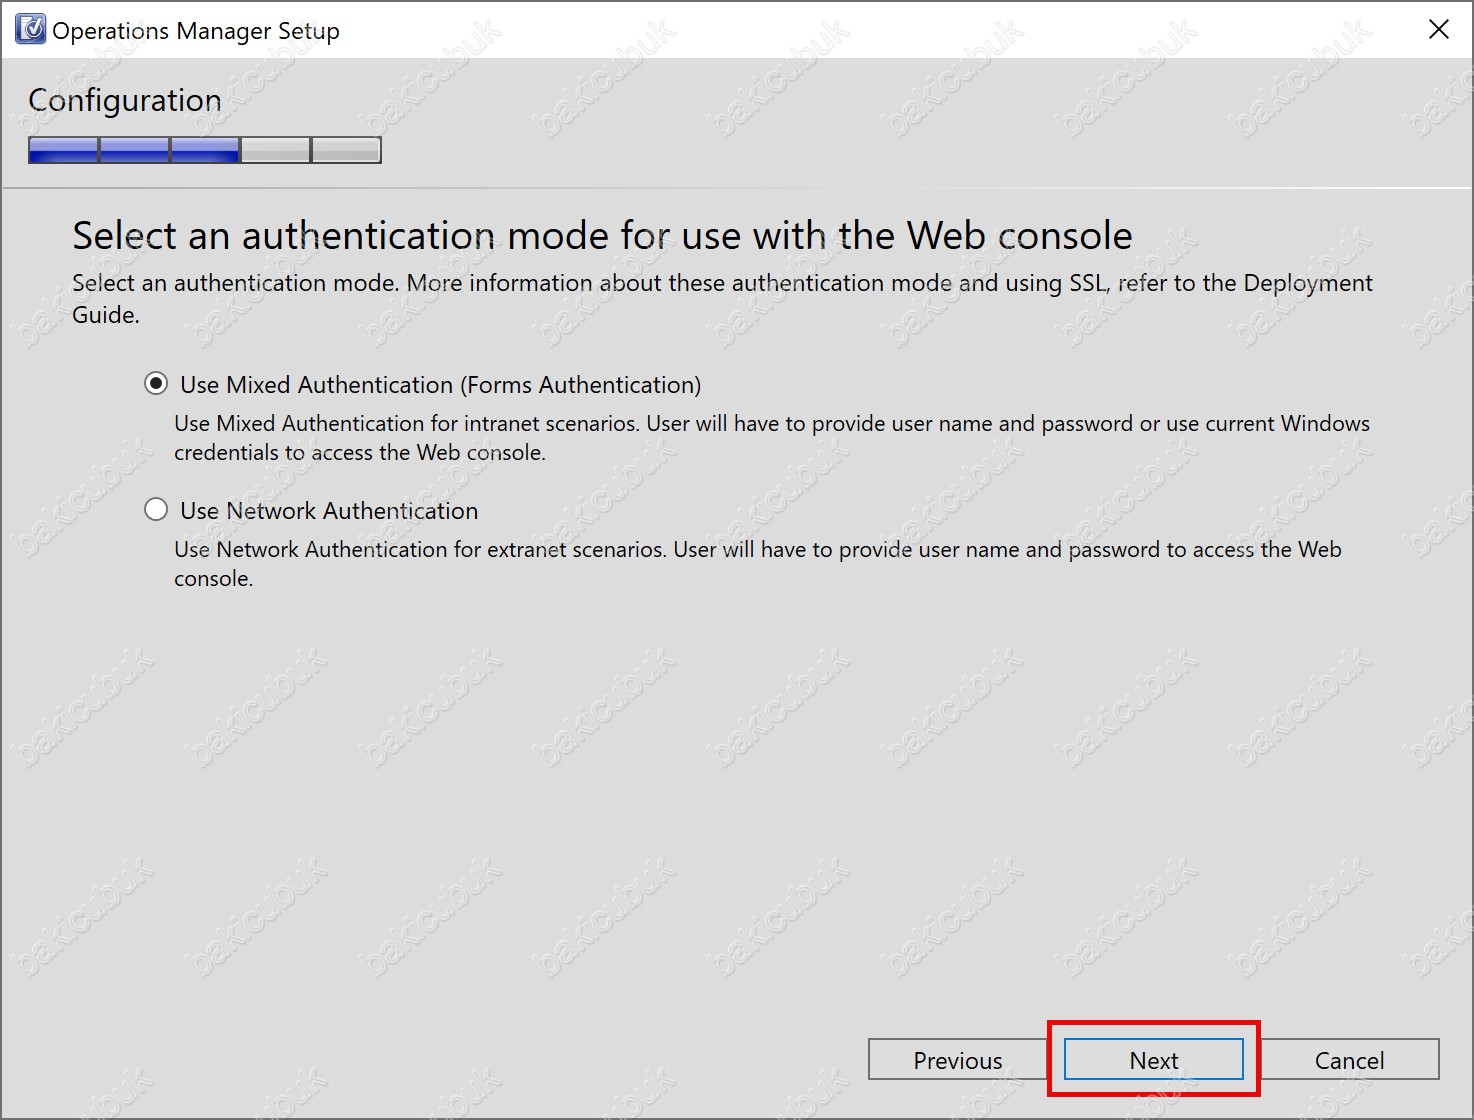Proceed by pressing the Next button
The height and width of the screenshot is (1120, 1474).
1153,1060
